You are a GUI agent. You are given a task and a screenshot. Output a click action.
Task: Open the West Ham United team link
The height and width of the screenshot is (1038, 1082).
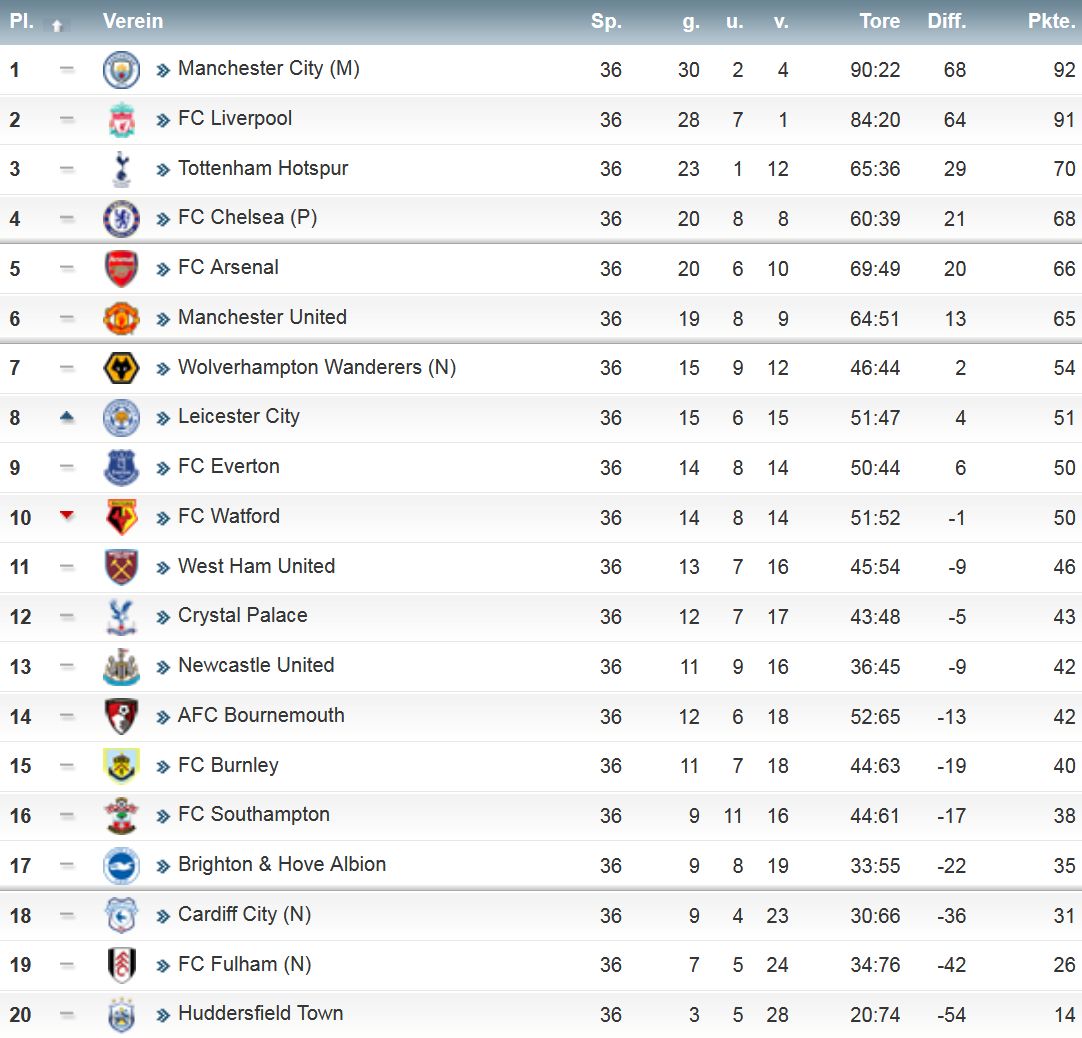click(257, 566)
